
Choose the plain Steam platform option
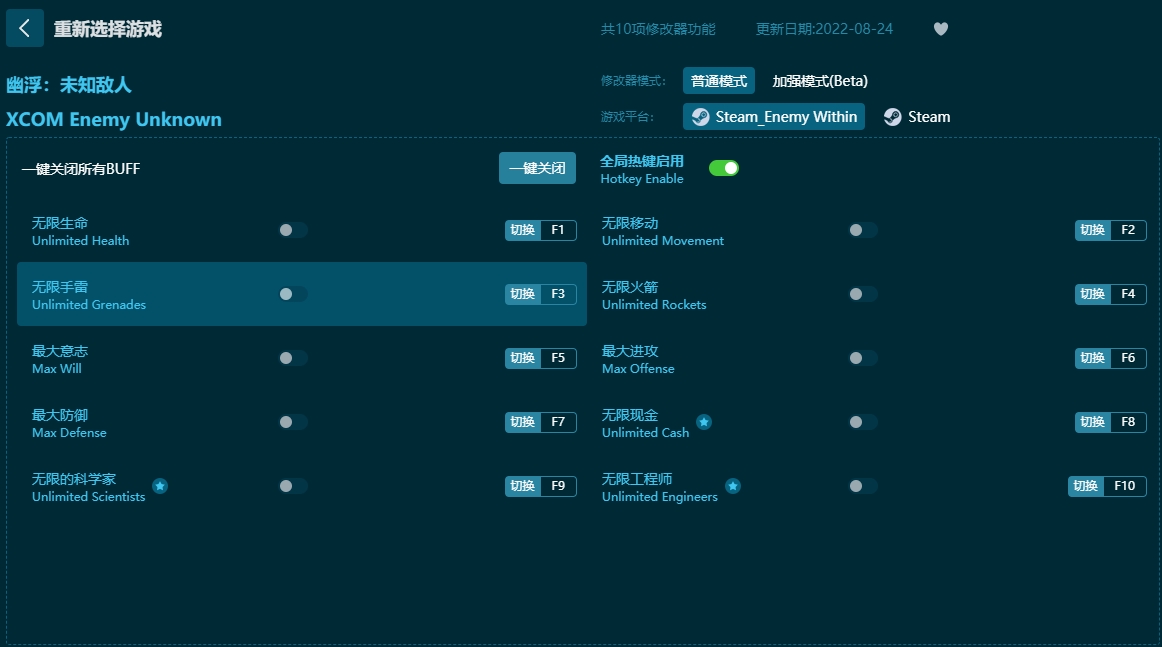click(x=916, y=117)
